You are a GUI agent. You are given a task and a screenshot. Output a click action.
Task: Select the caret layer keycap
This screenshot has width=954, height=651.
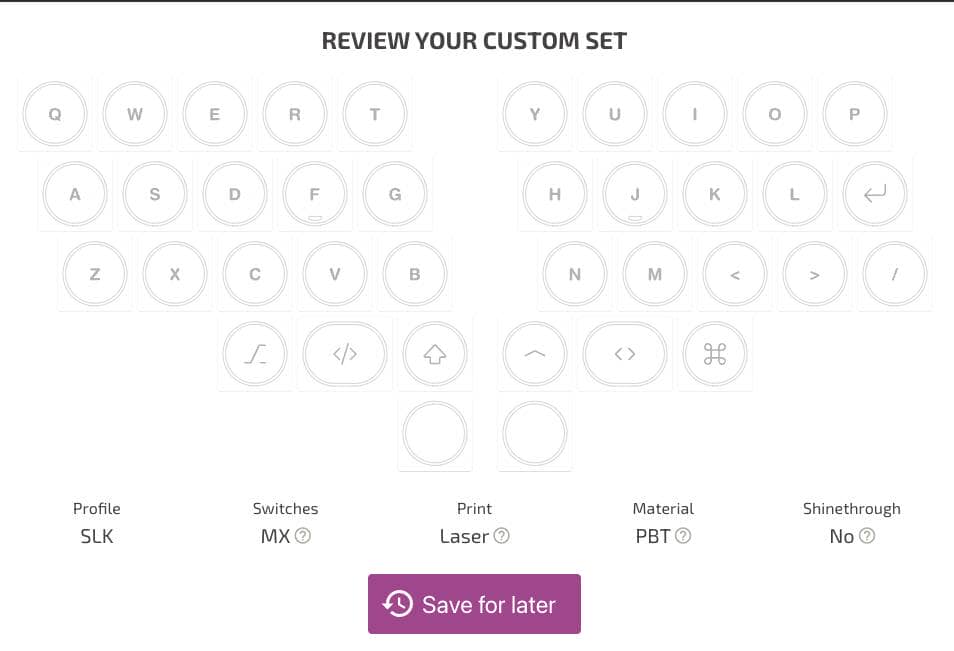click(x=535, y=354)
